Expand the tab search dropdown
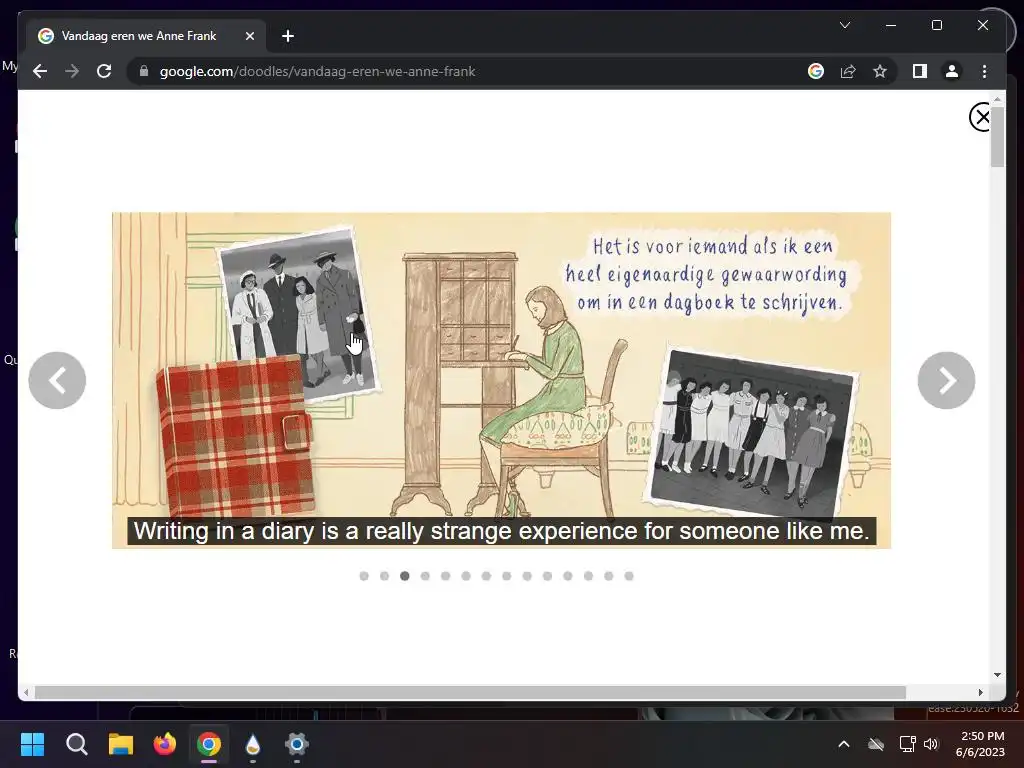 click(844, 25)
